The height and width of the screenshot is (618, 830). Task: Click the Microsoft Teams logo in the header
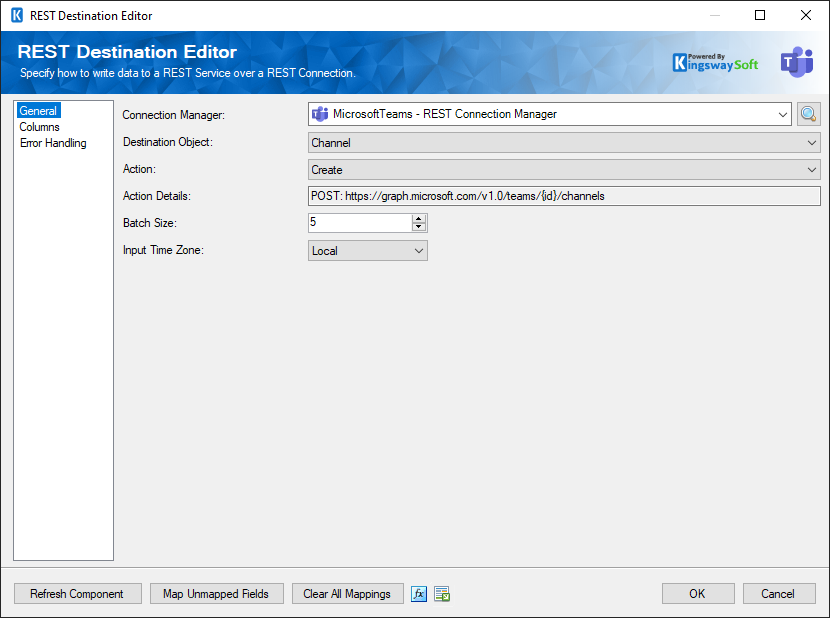(797, 62)
